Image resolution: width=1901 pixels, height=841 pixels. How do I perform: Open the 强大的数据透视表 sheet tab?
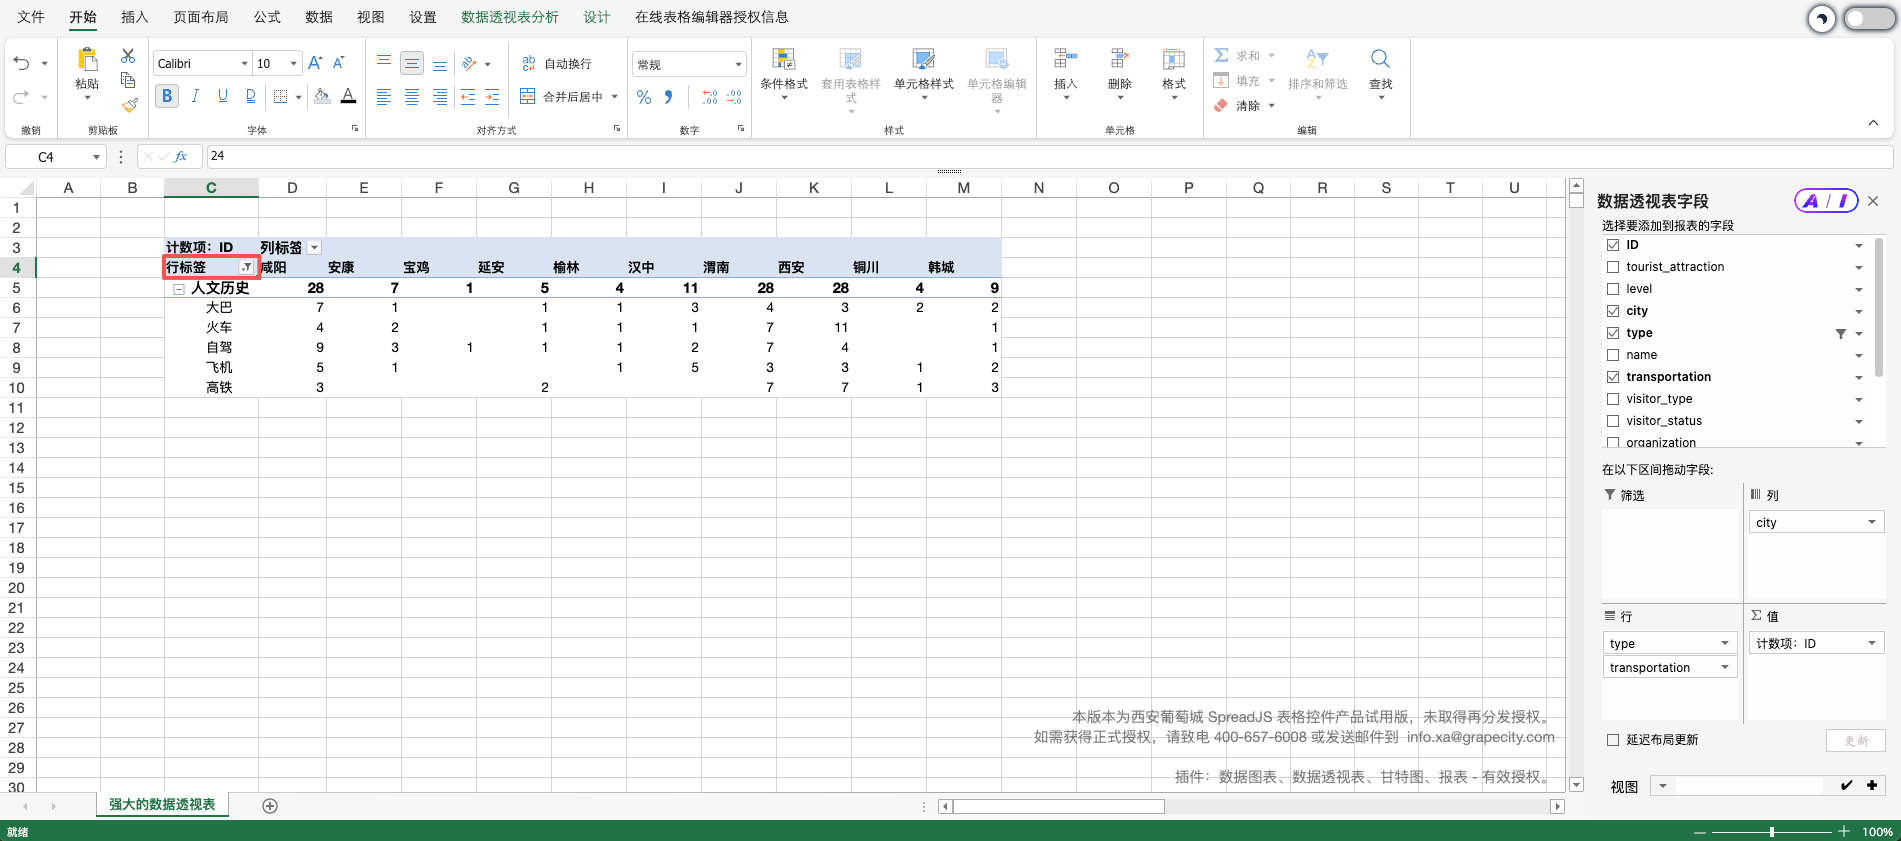pyautogui.click(x=162, y=804)
